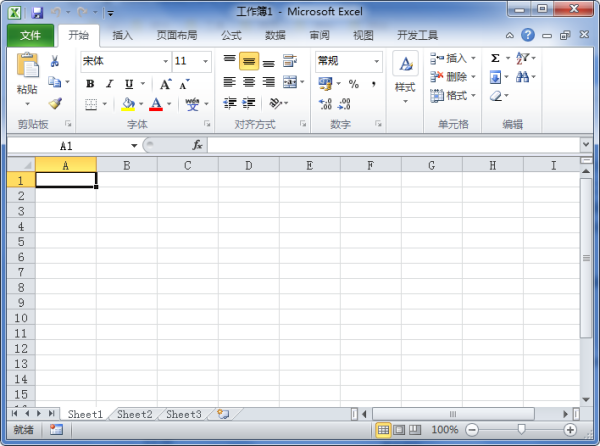This screenshot has width=600, height=446.
Task: Click the Borders icon
Action: click(x=91, y=104)
